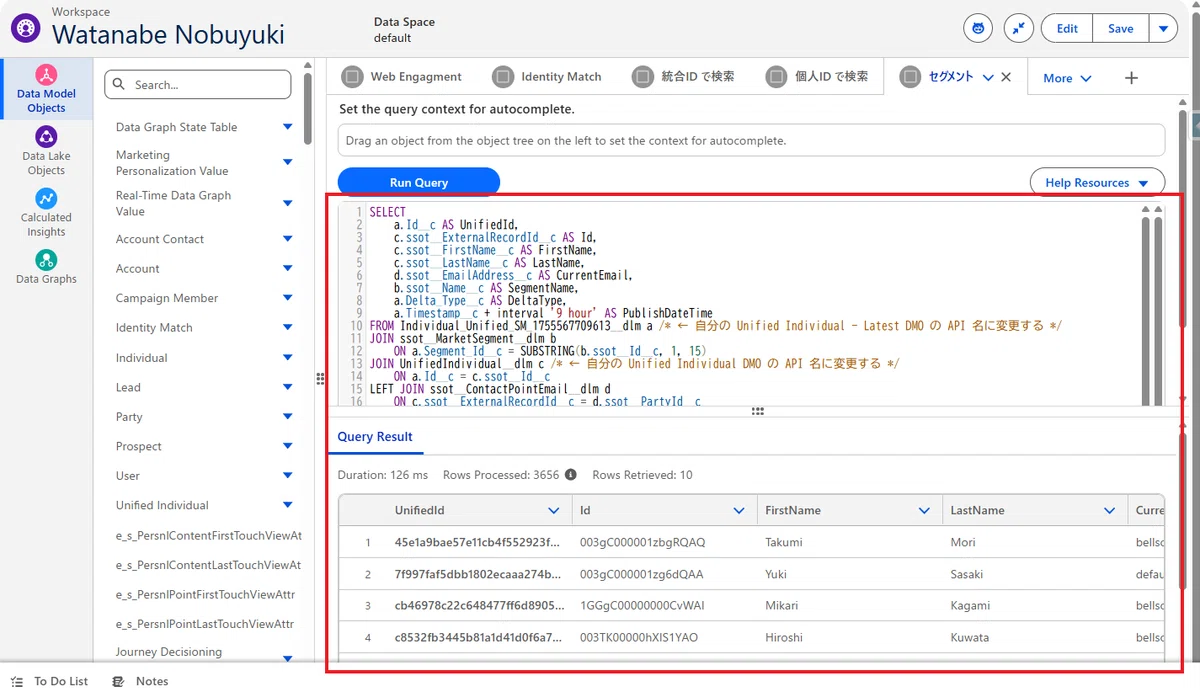Open the LastName column menu

click(1109, 511)
